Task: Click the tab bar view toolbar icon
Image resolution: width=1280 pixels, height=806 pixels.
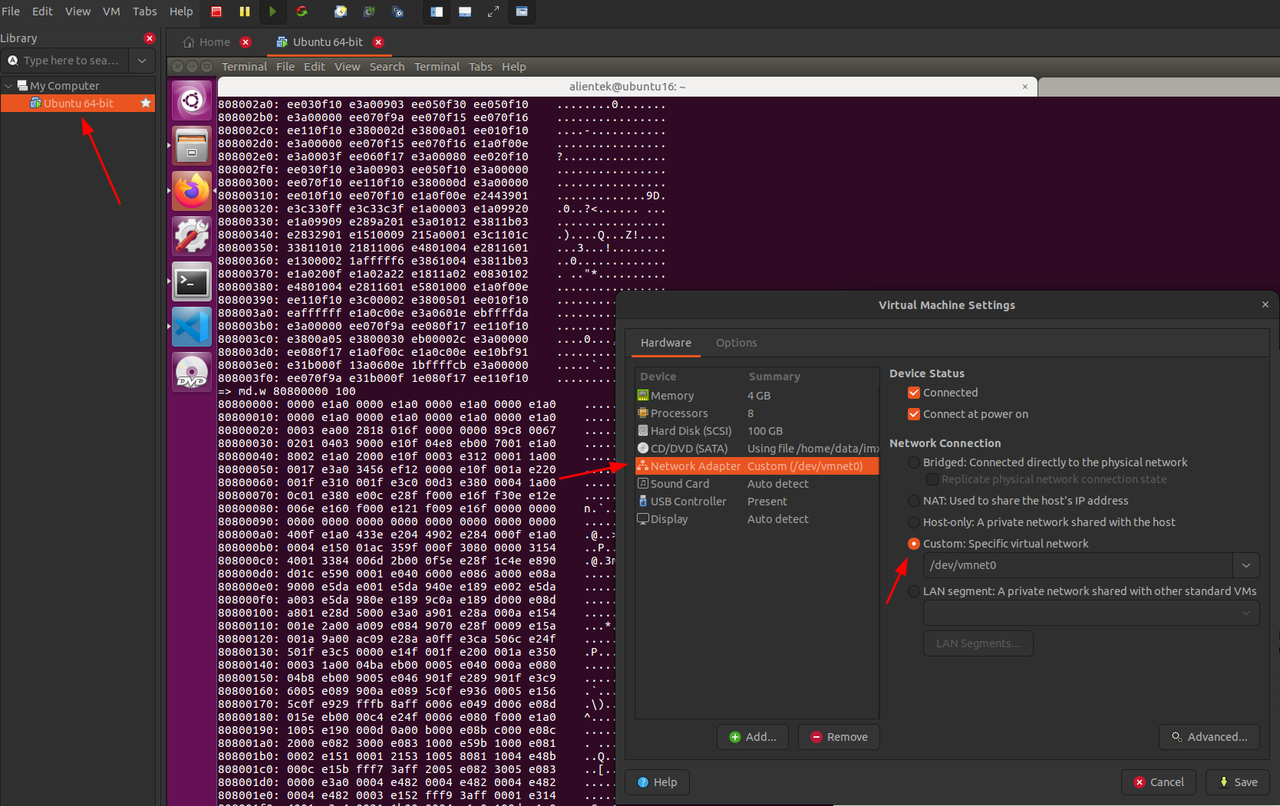Action: 465,12
